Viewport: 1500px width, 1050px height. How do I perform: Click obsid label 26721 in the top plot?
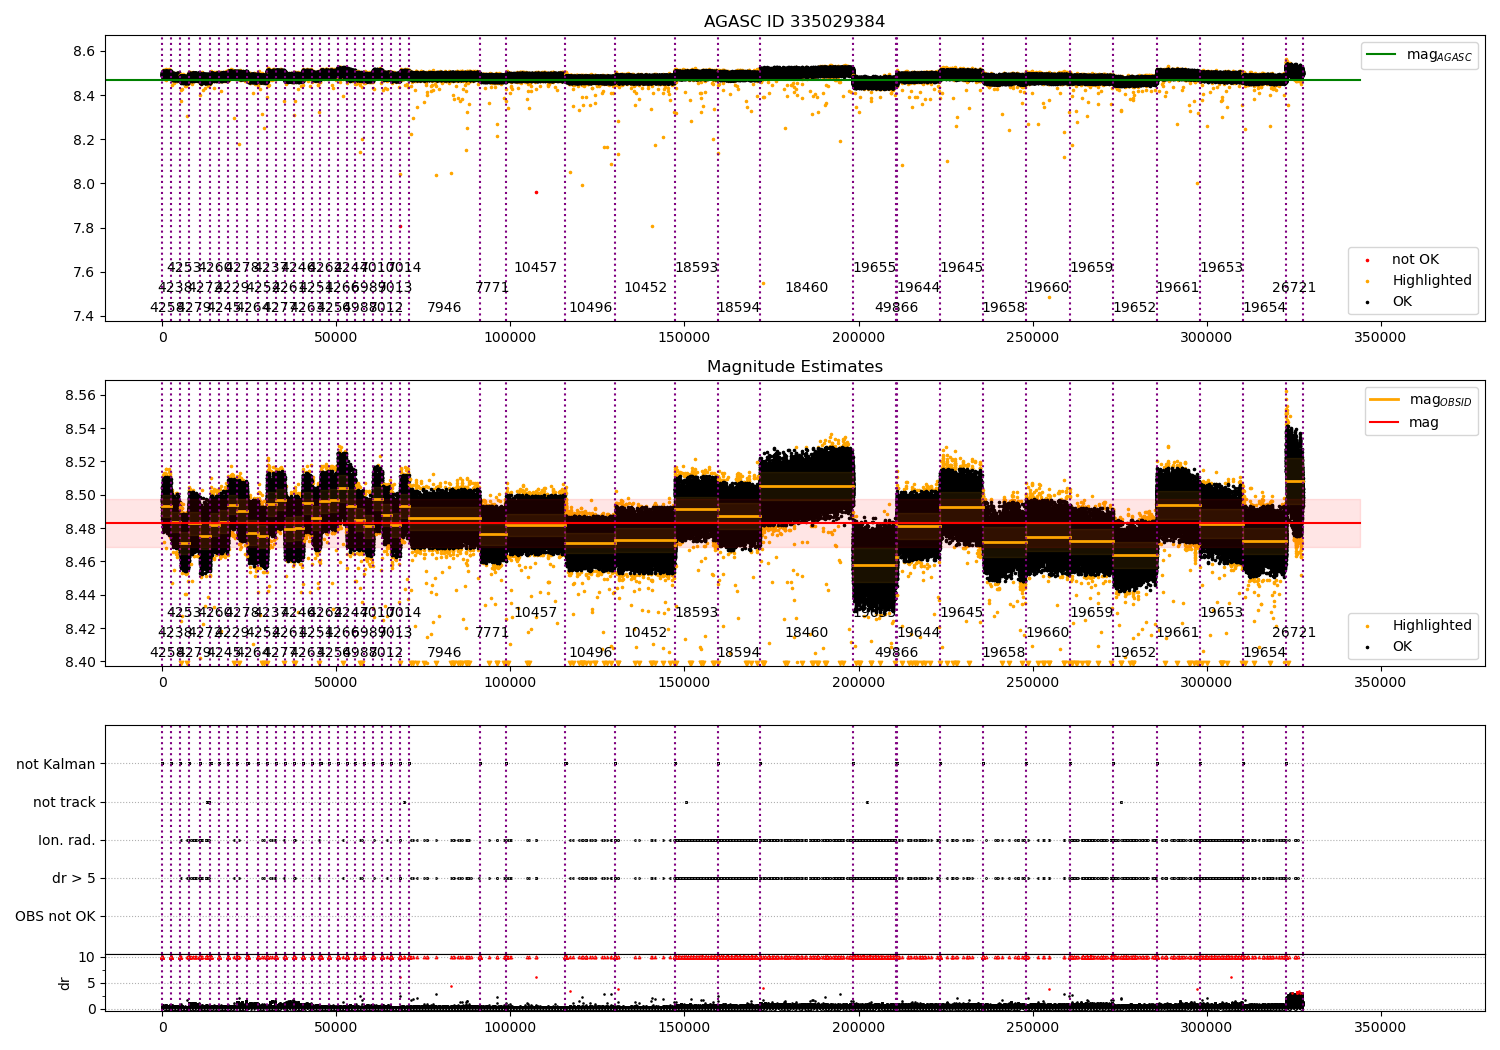(x=1294, y=287)
